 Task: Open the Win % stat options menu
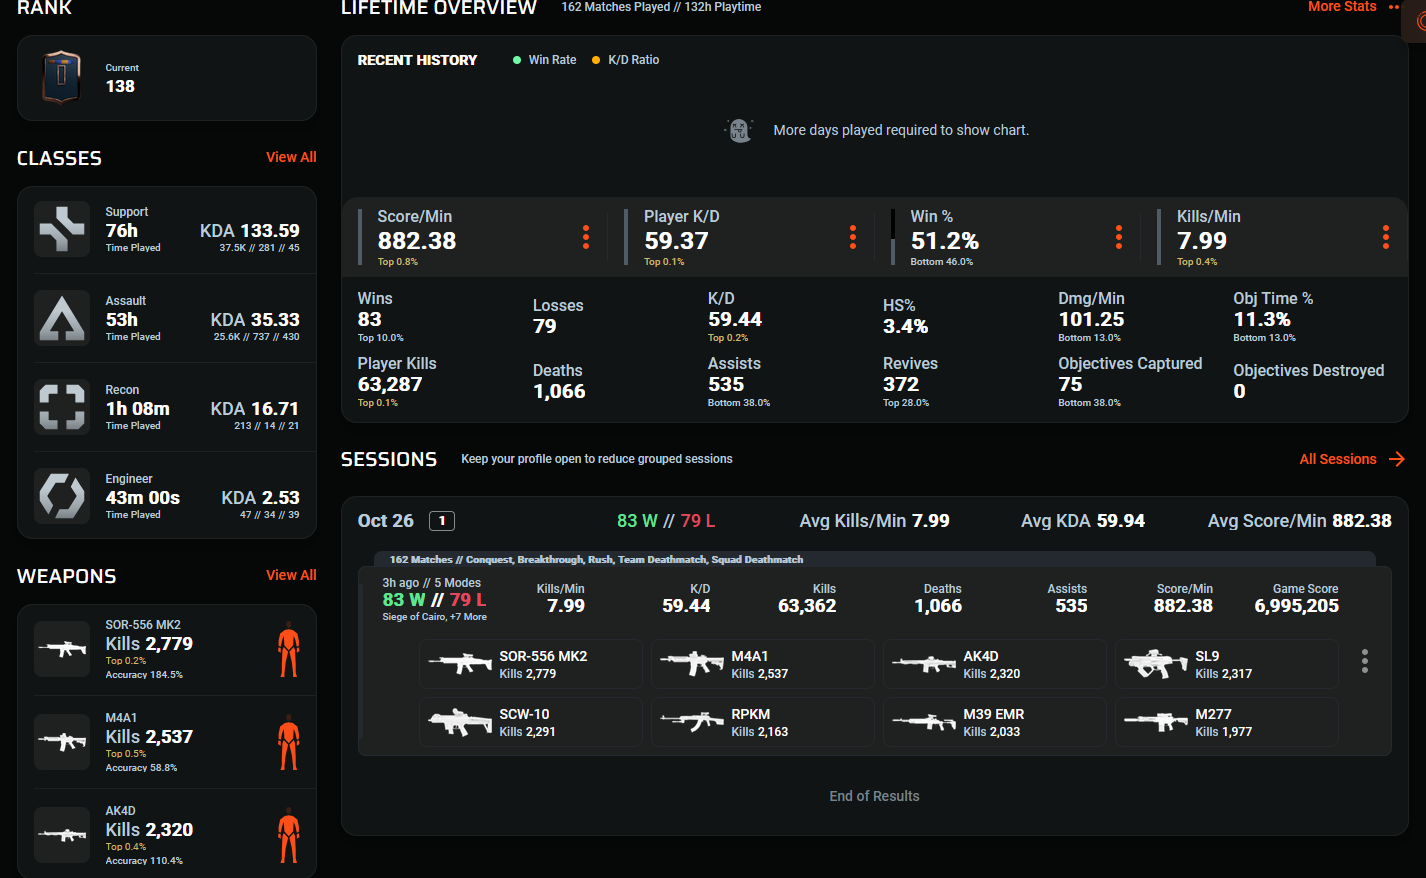coord(1119,237)
